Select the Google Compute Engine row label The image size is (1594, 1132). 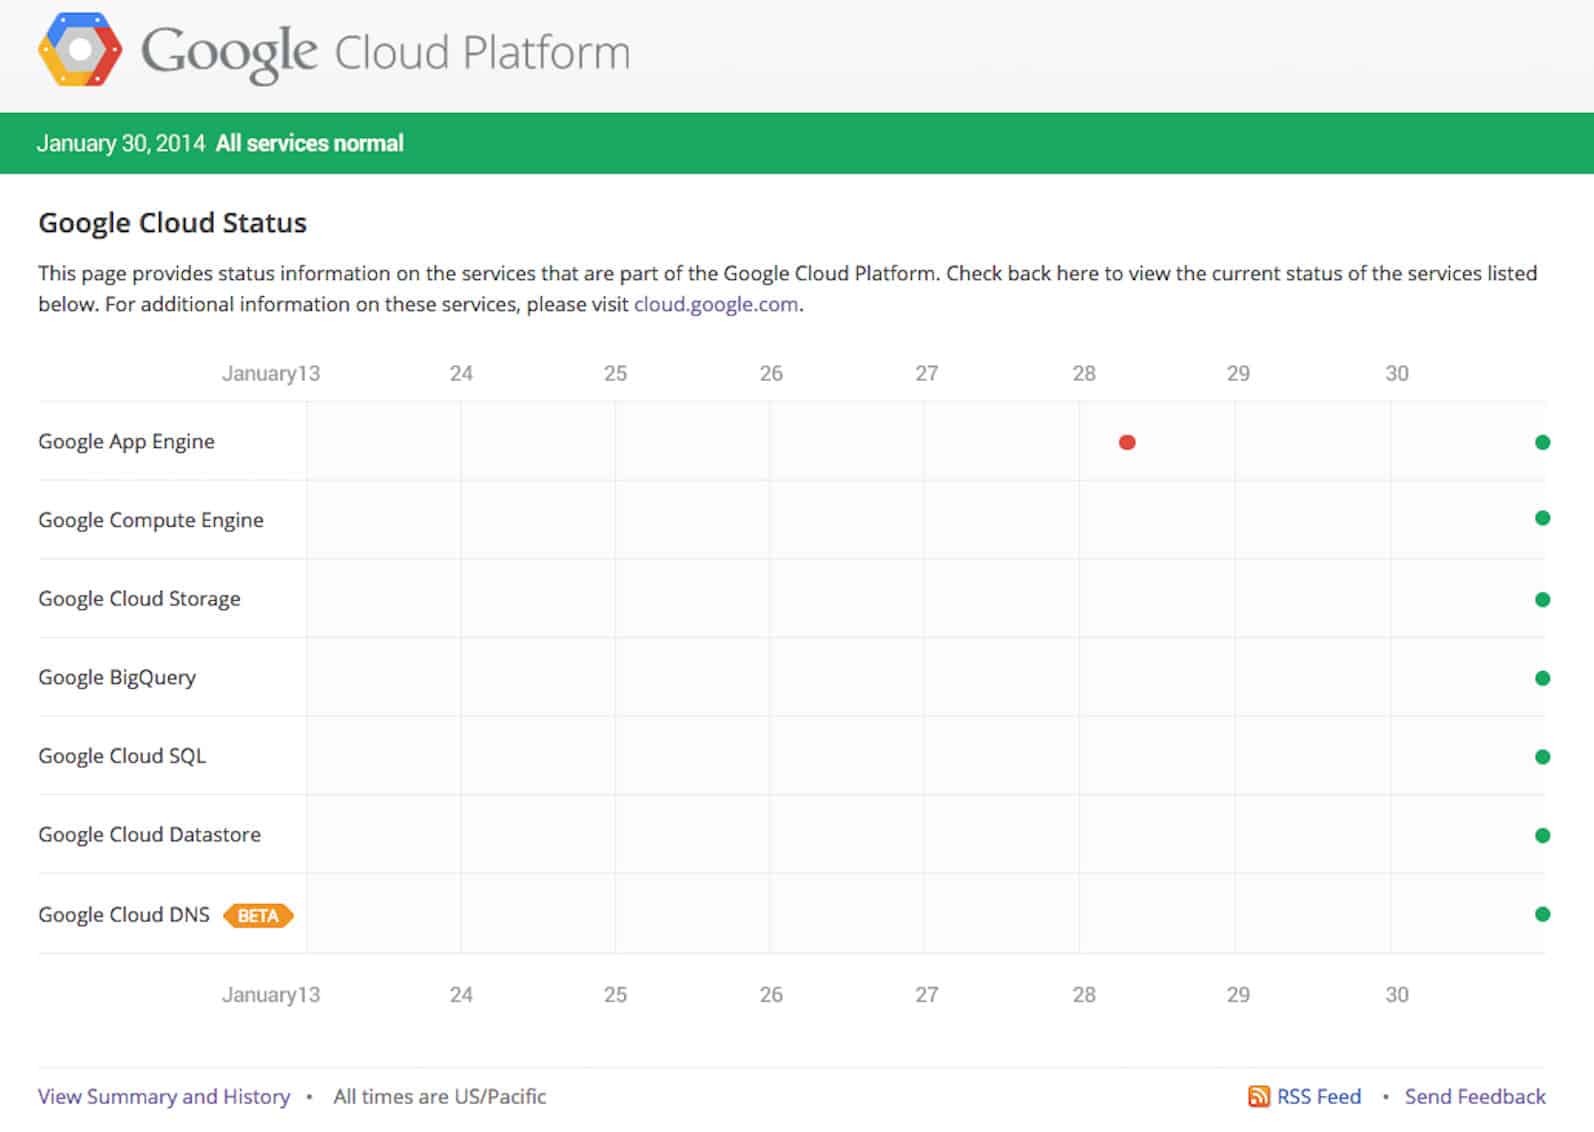[x=151, y=520]
